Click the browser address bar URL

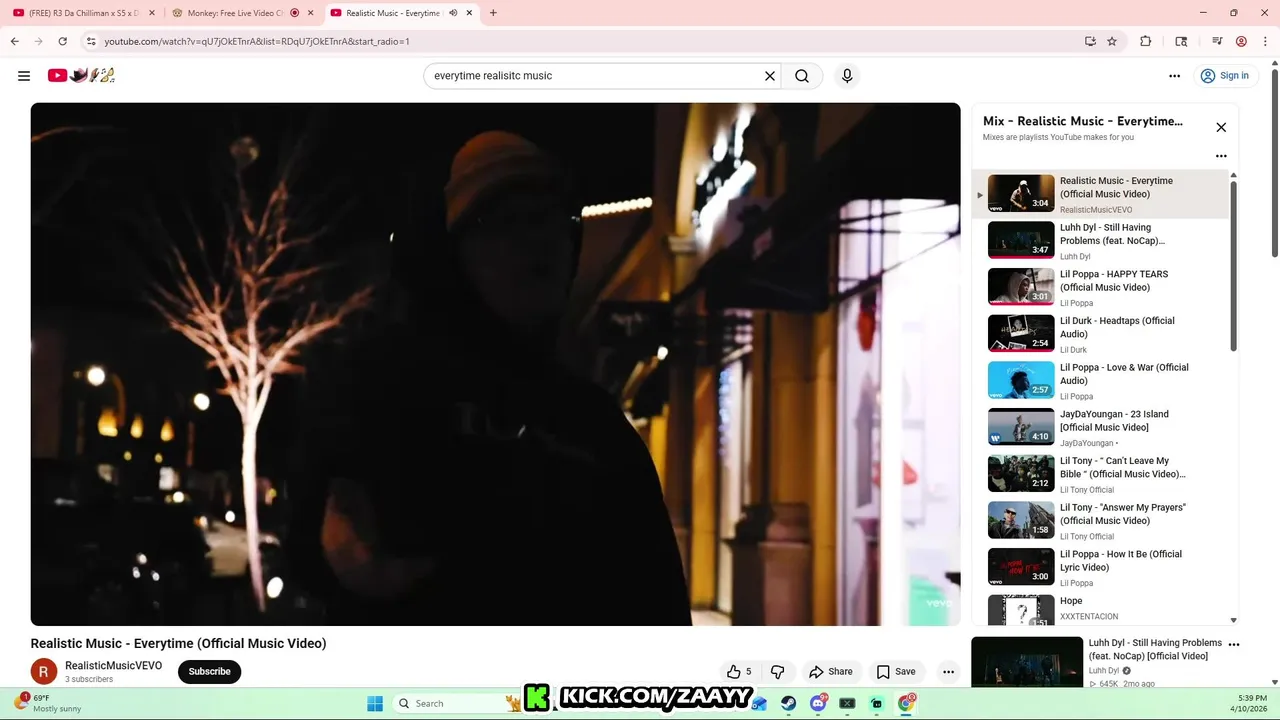(257, 41)
